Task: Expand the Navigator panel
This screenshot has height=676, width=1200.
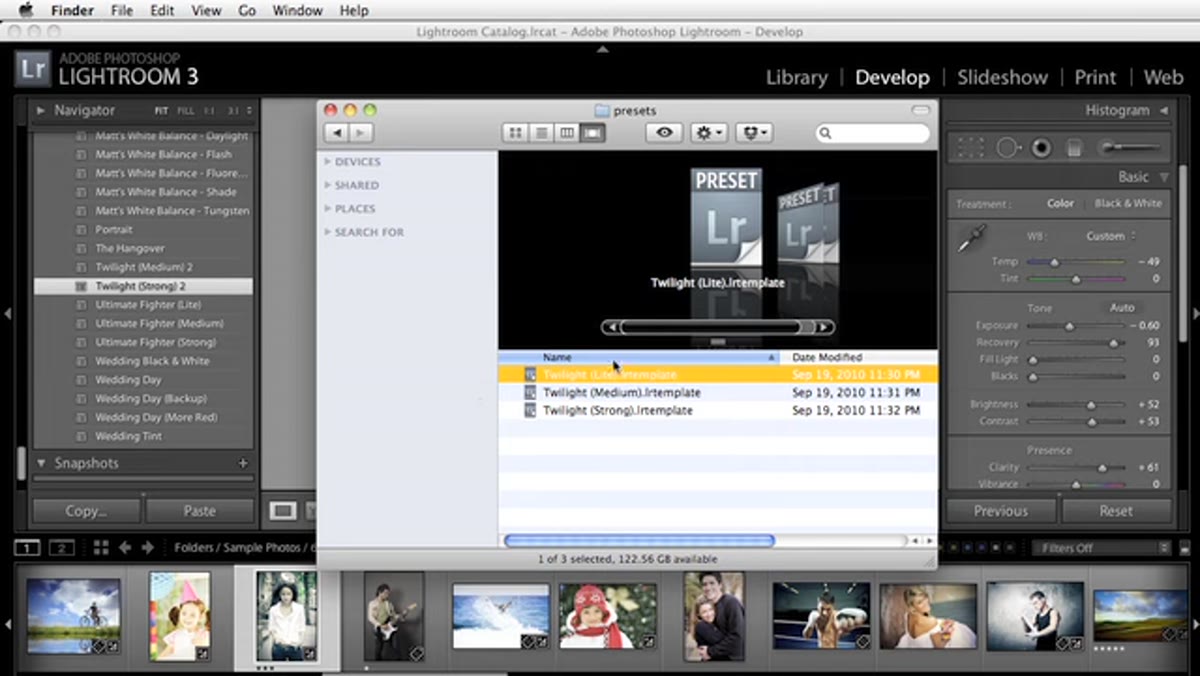Action: 42,111
